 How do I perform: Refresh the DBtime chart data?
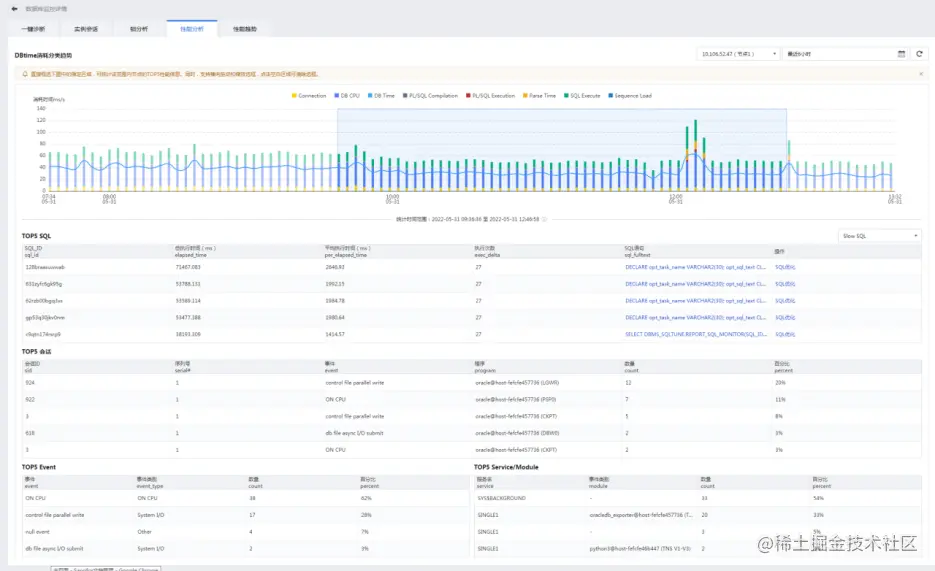pyautogui.click(x=919, y=54)
